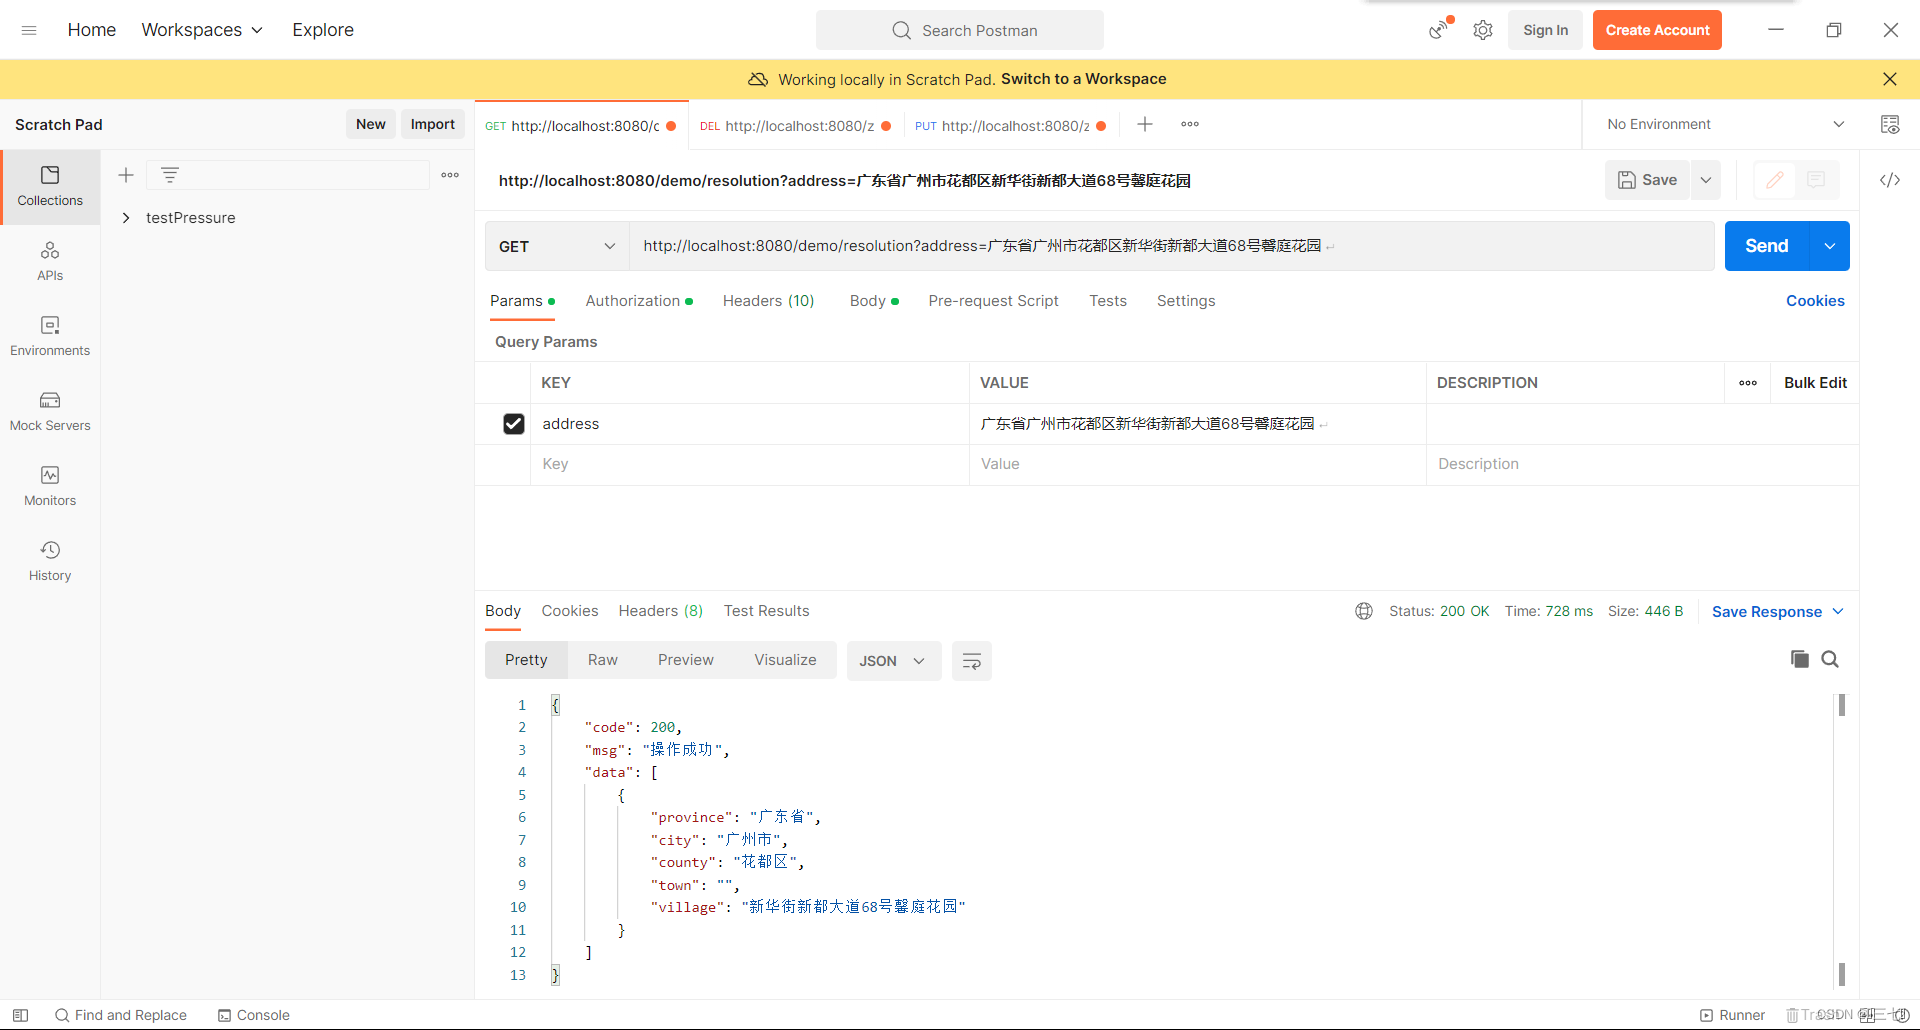Open the hamburger menu icon
Image resolution: width=1920 pixels, height=1030 pixels.
coord(29,30)
